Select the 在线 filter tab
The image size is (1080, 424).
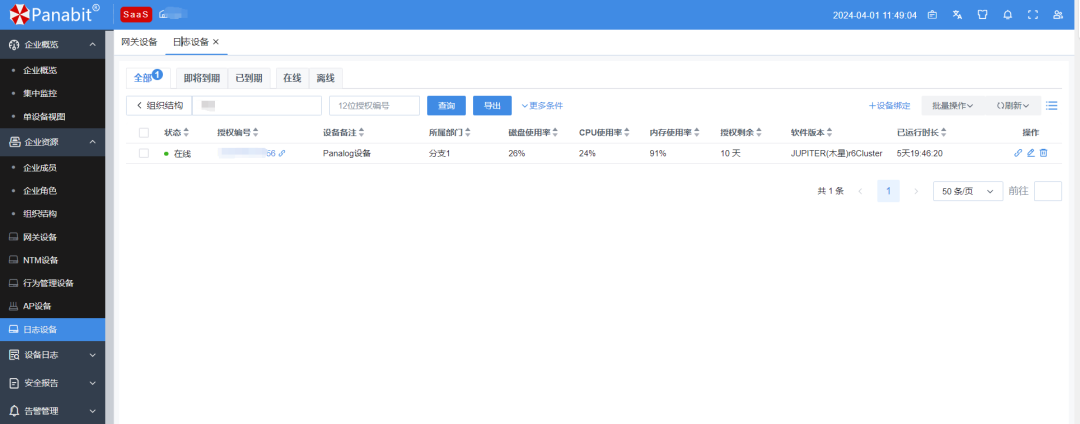292,78
